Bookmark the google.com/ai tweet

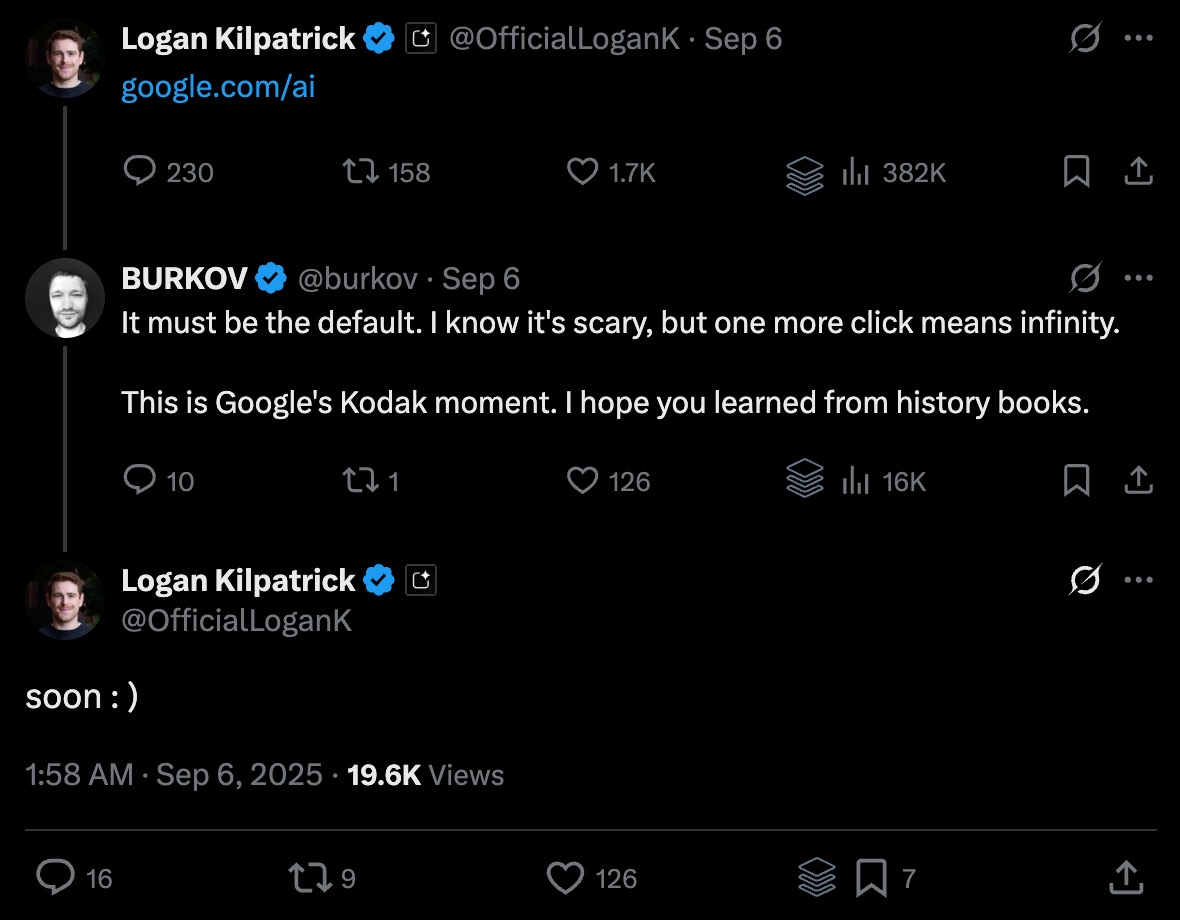click(x=1076, y=172)
